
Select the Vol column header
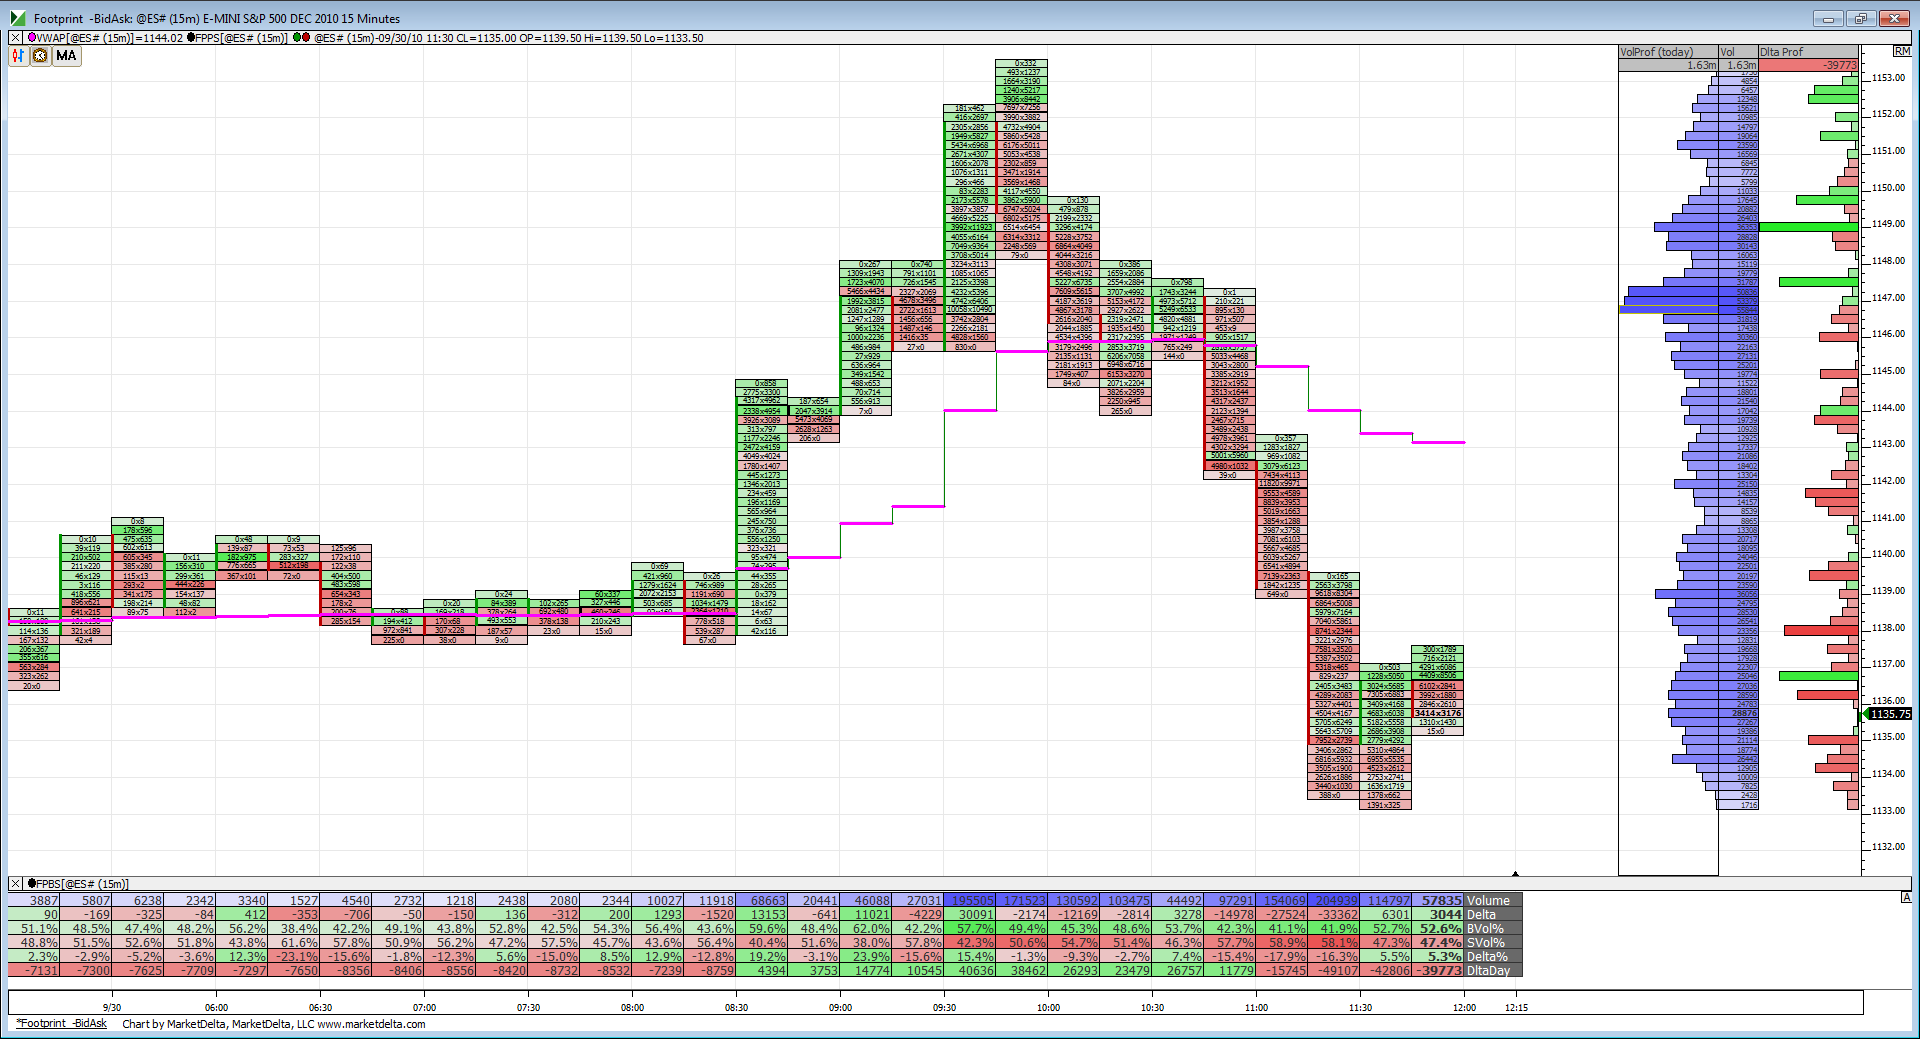pyautogui.click(x=1738, y=52)
